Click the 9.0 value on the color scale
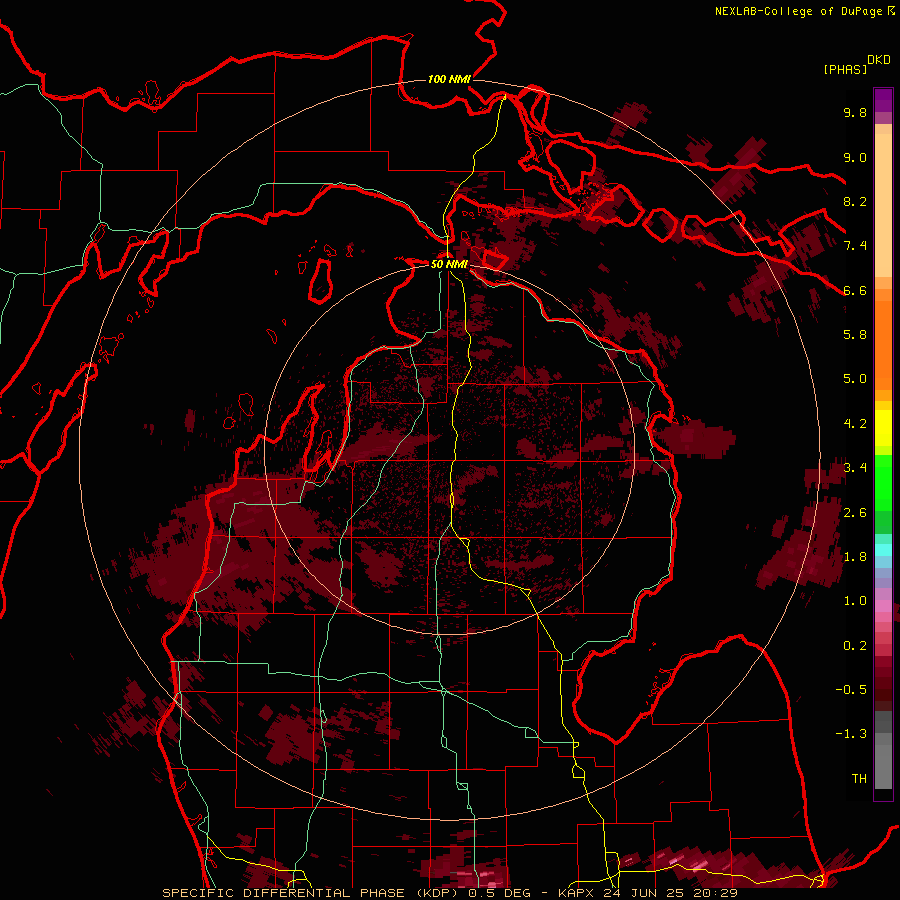The width and height of the screenshot is (900, 900). point(855,157)
